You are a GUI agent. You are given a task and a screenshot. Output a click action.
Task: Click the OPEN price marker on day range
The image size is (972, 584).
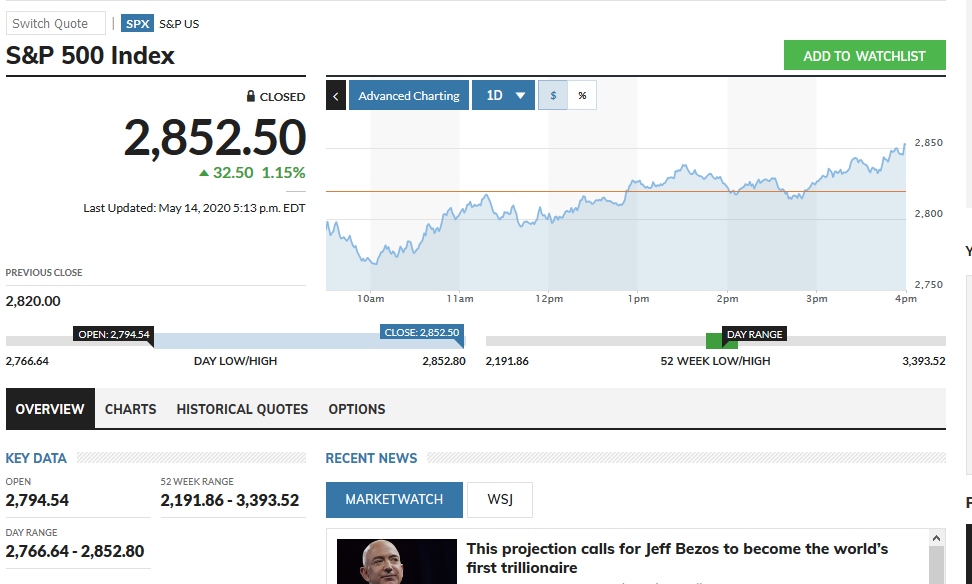coord(113,334)
